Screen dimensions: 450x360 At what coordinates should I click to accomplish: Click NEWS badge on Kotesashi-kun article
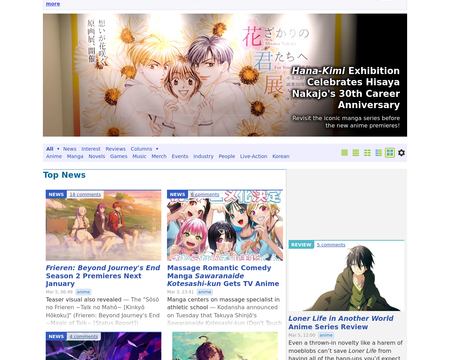pyautogui.click(x=177, y=194)
